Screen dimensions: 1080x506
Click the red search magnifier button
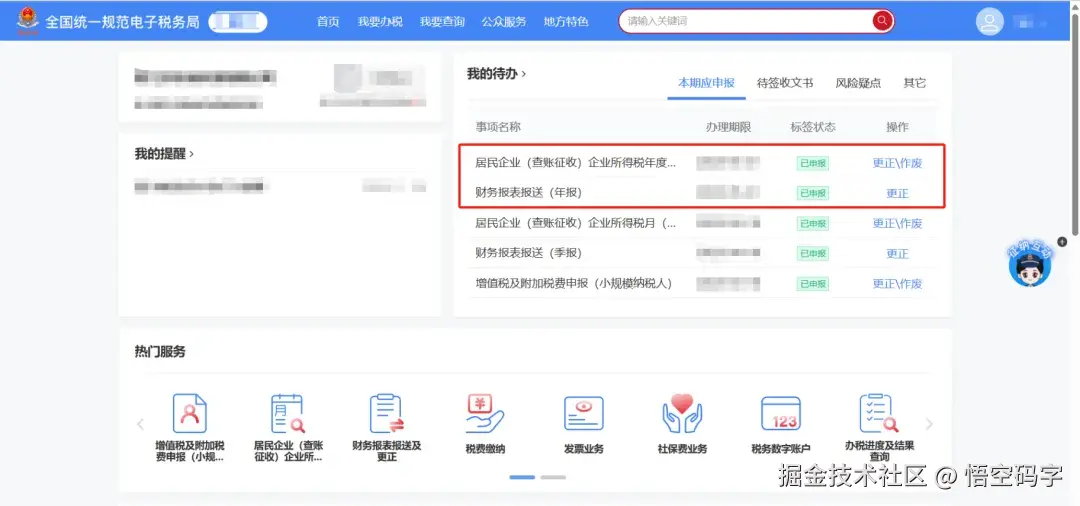tap(882, 21)
